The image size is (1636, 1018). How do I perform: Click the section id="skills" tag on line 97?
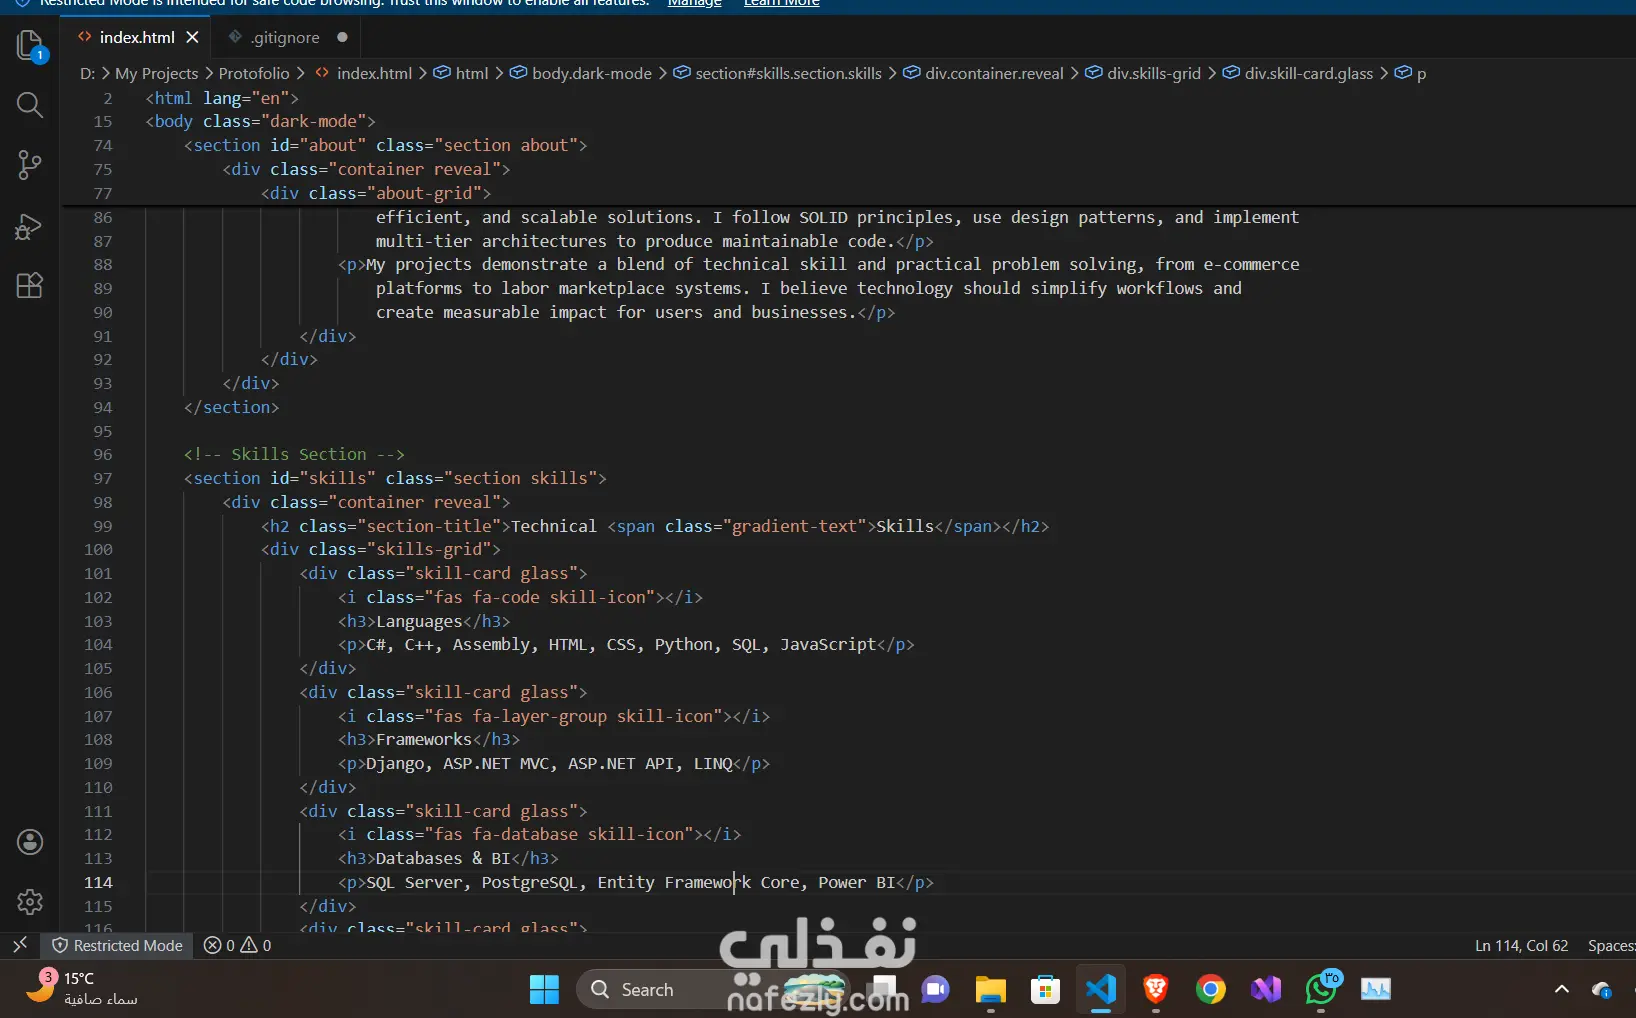[x=395, y=478]
